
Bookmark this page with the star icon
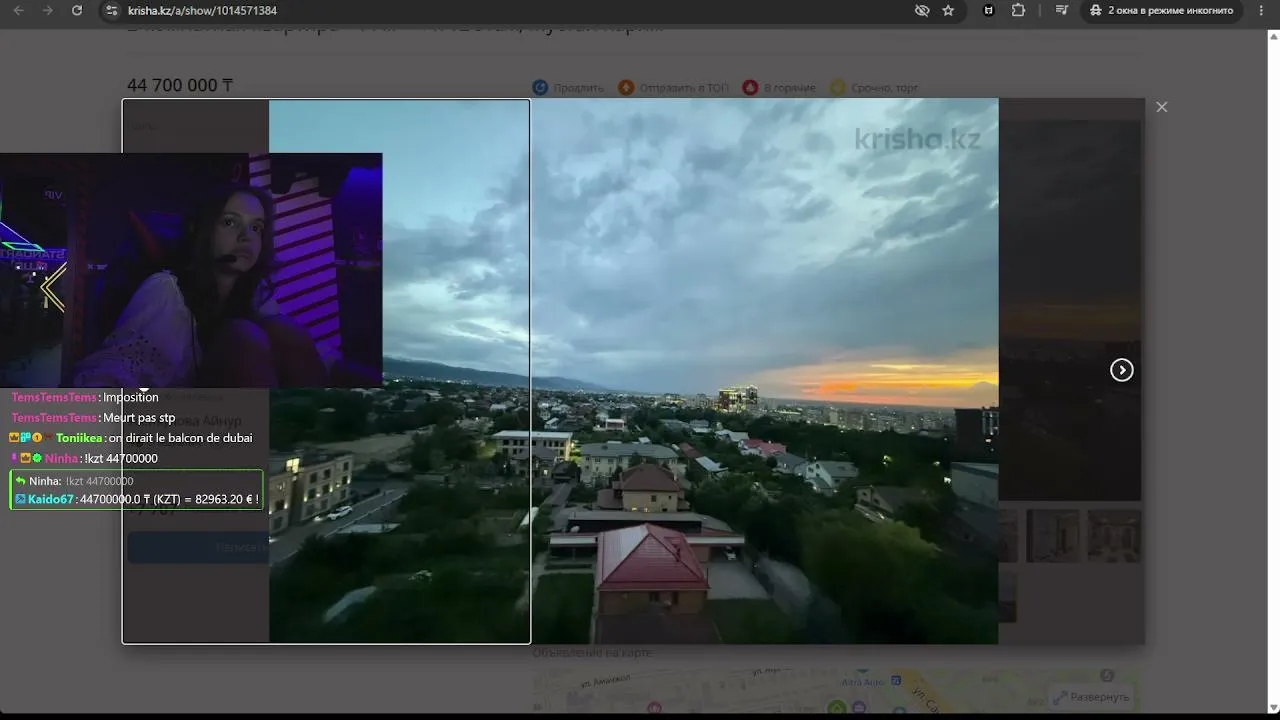point(948,10)
